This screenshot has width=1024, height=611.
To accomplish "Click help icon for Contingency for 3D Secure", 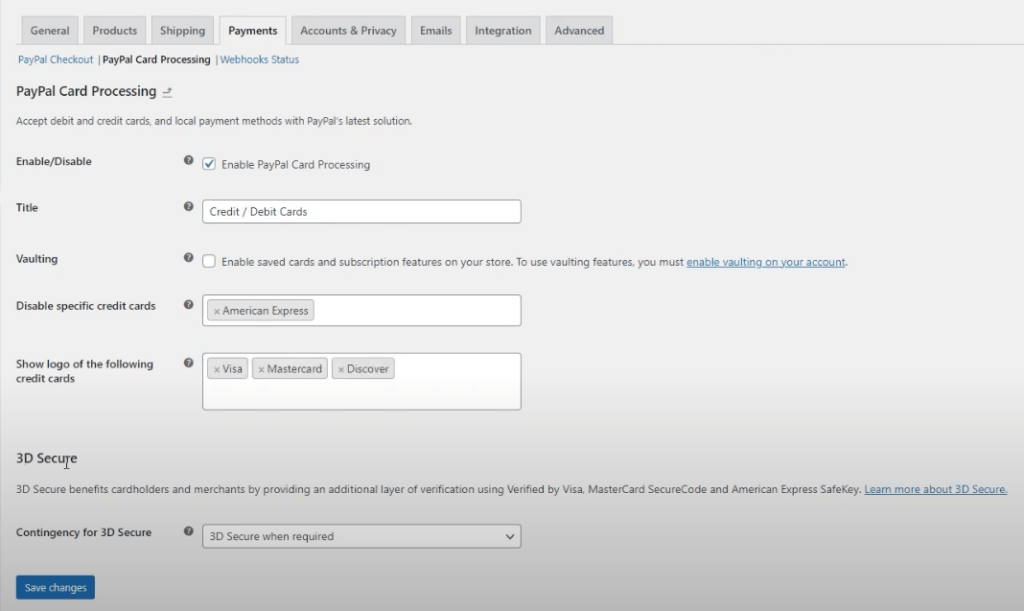I will coord(189,532).
